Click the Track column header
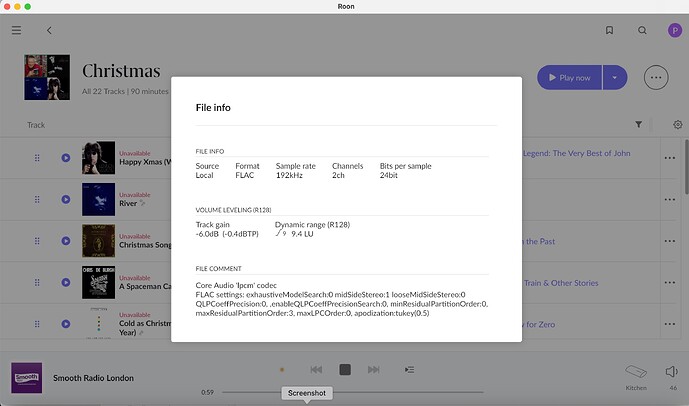 [36, 125]
